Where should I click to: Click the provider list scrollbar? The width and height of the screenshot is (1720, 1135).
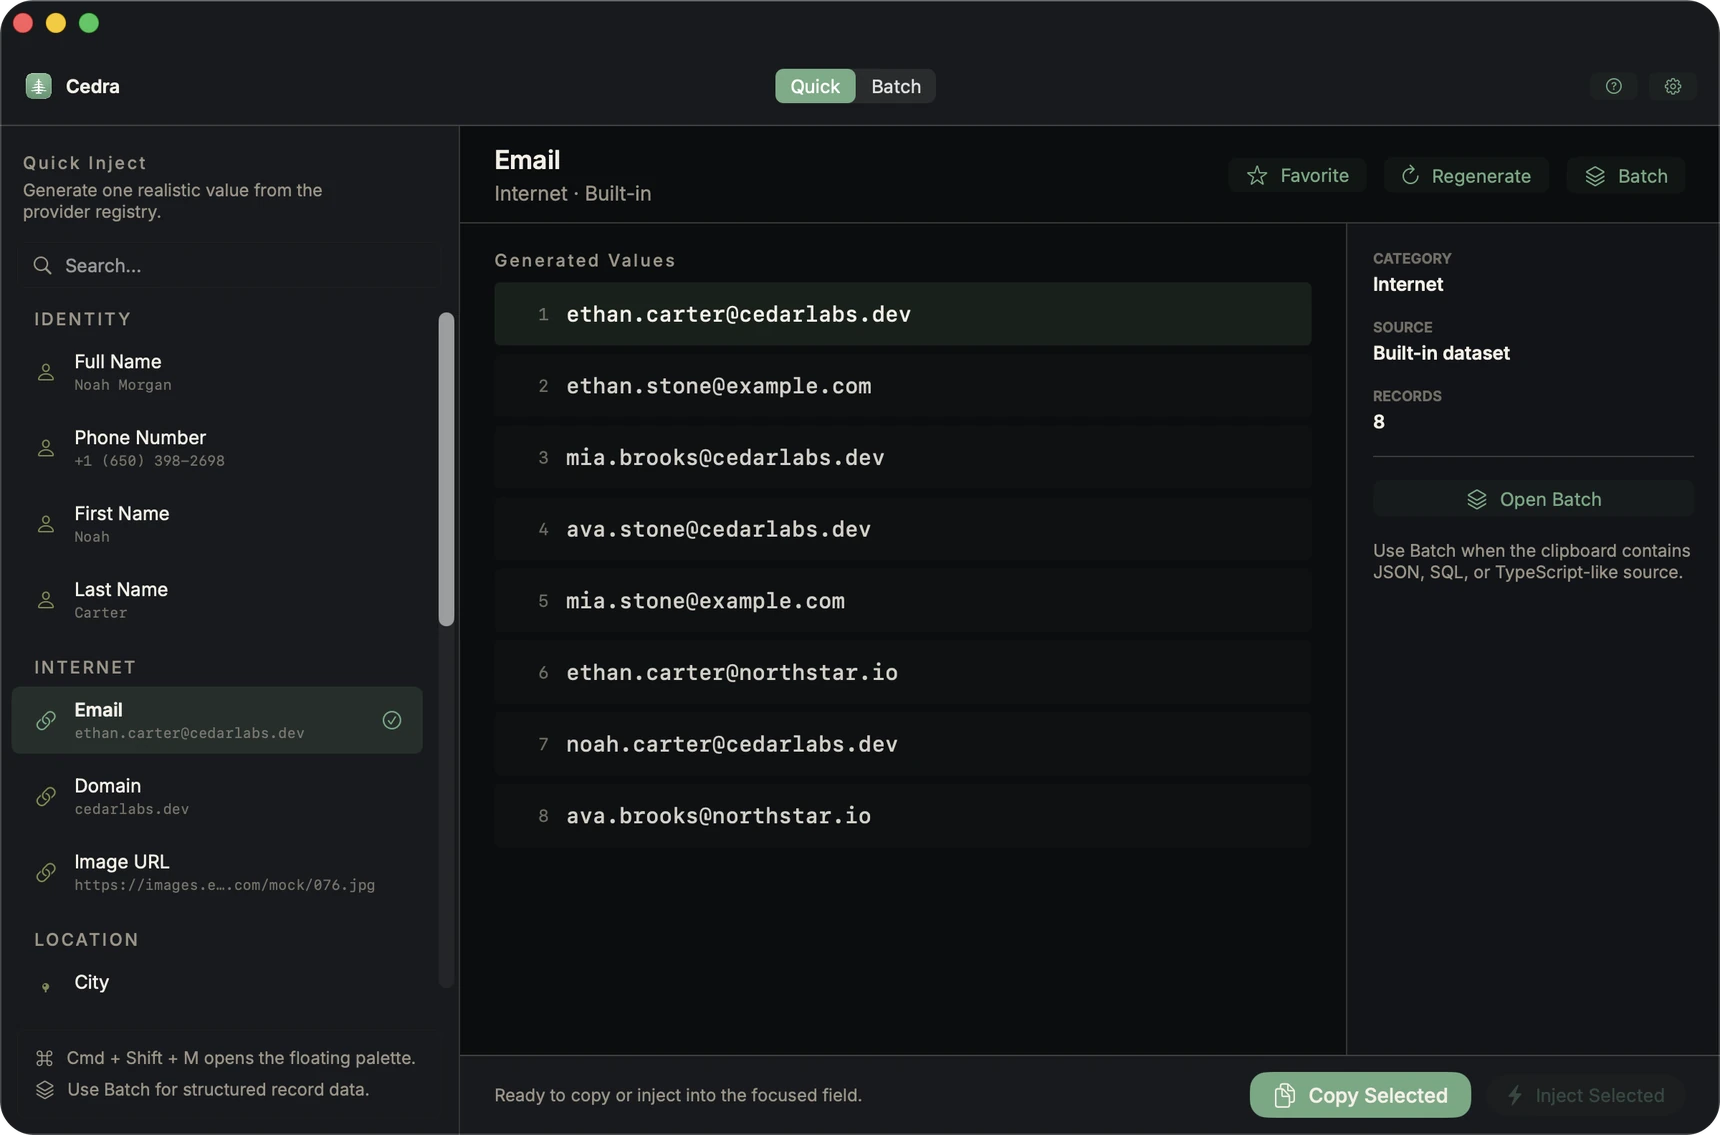pos(446,469)
